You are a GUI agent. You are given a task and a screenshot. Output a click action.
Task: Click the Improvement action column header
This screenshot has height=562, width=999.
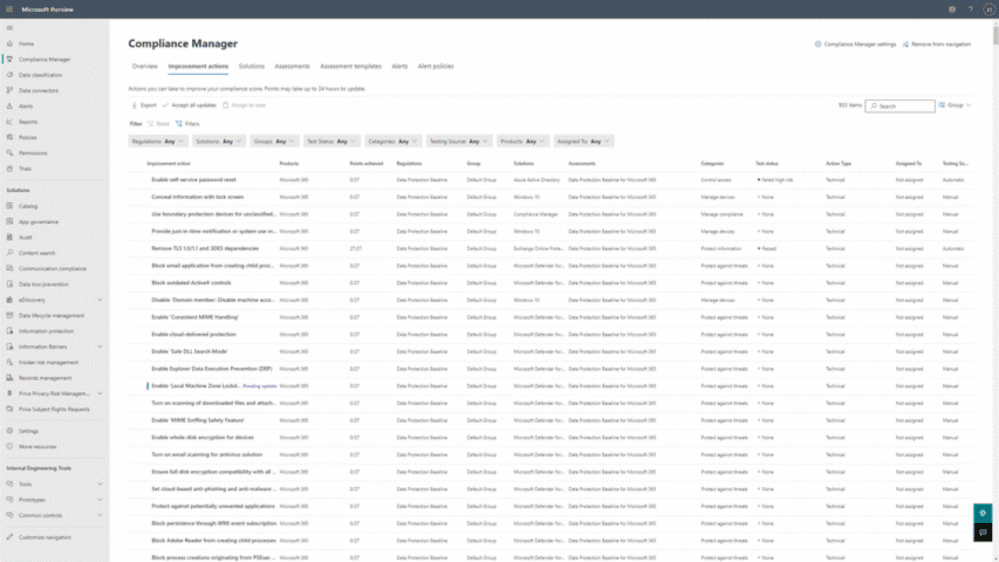(x=168, y=164)
